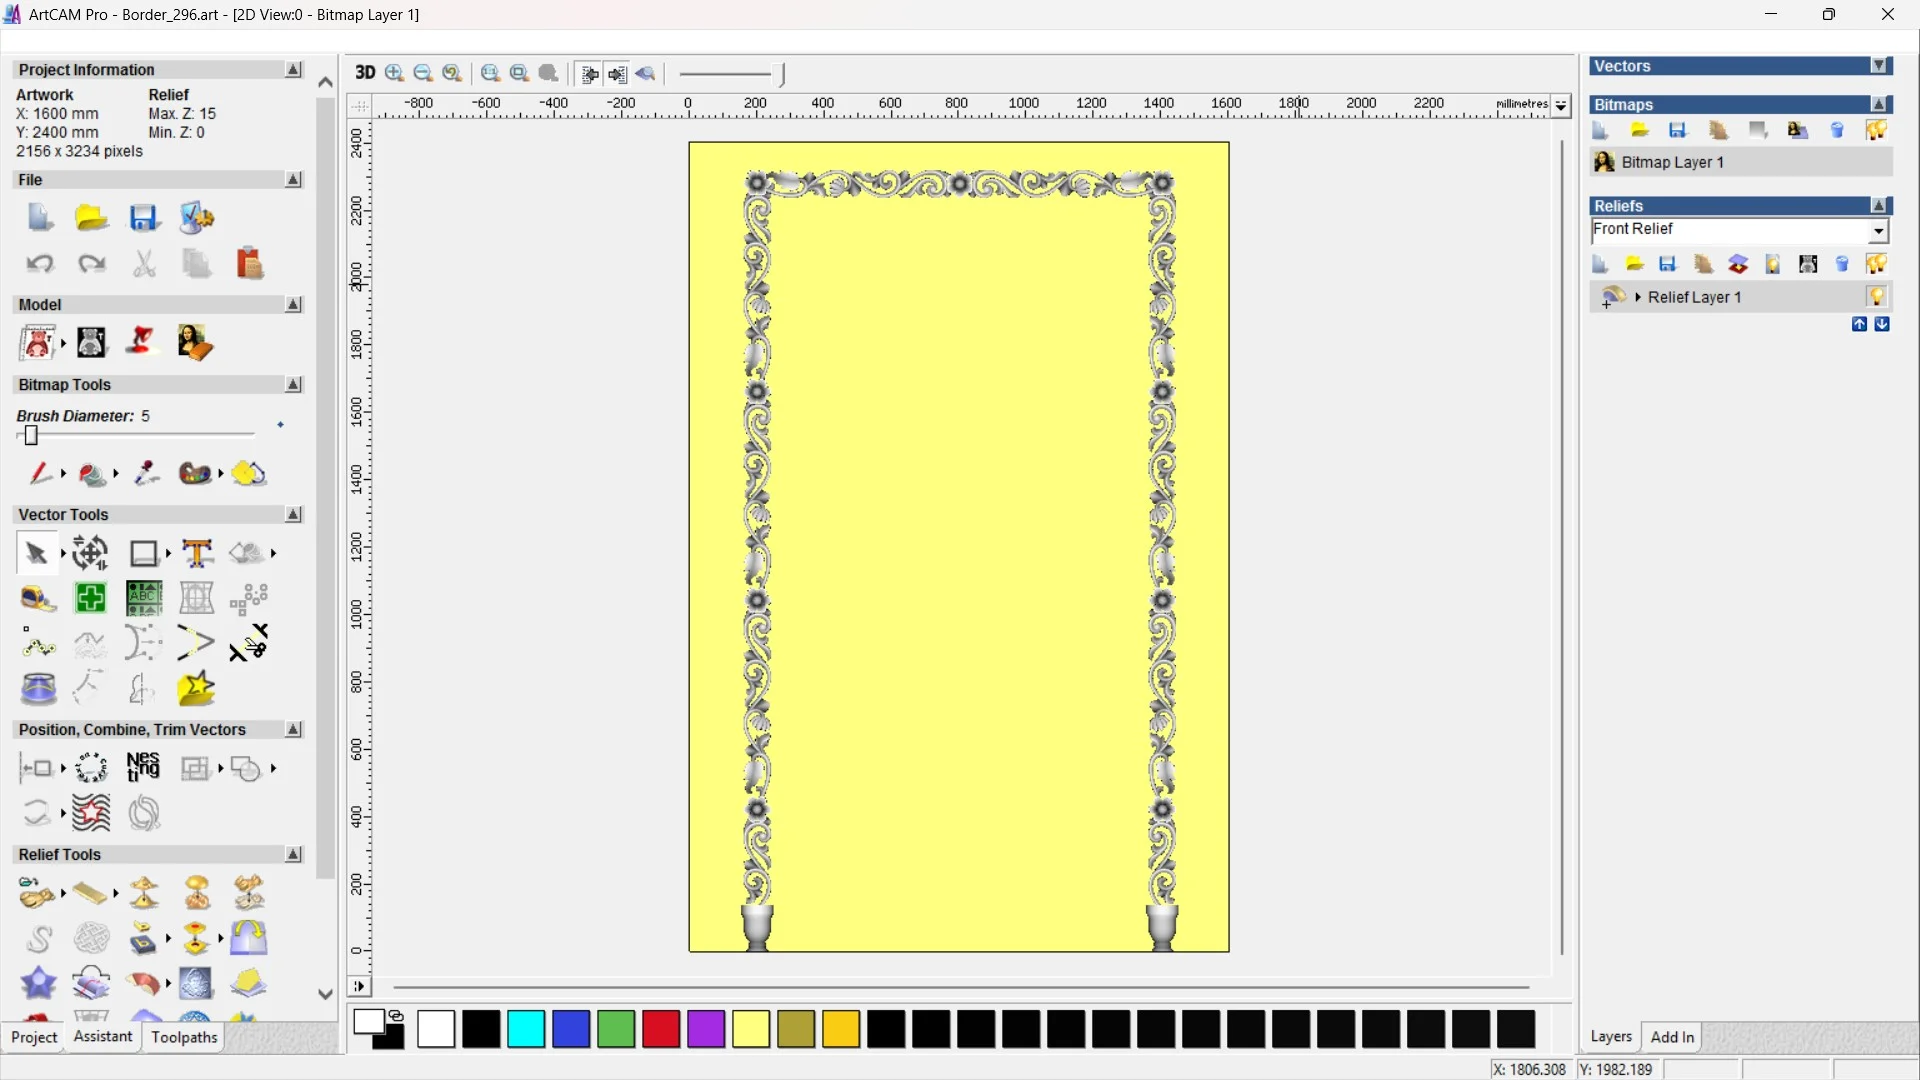Open the Front Relief dropdown
The height and width of the screenshot is (1080, 1920).
(1878, 231)
